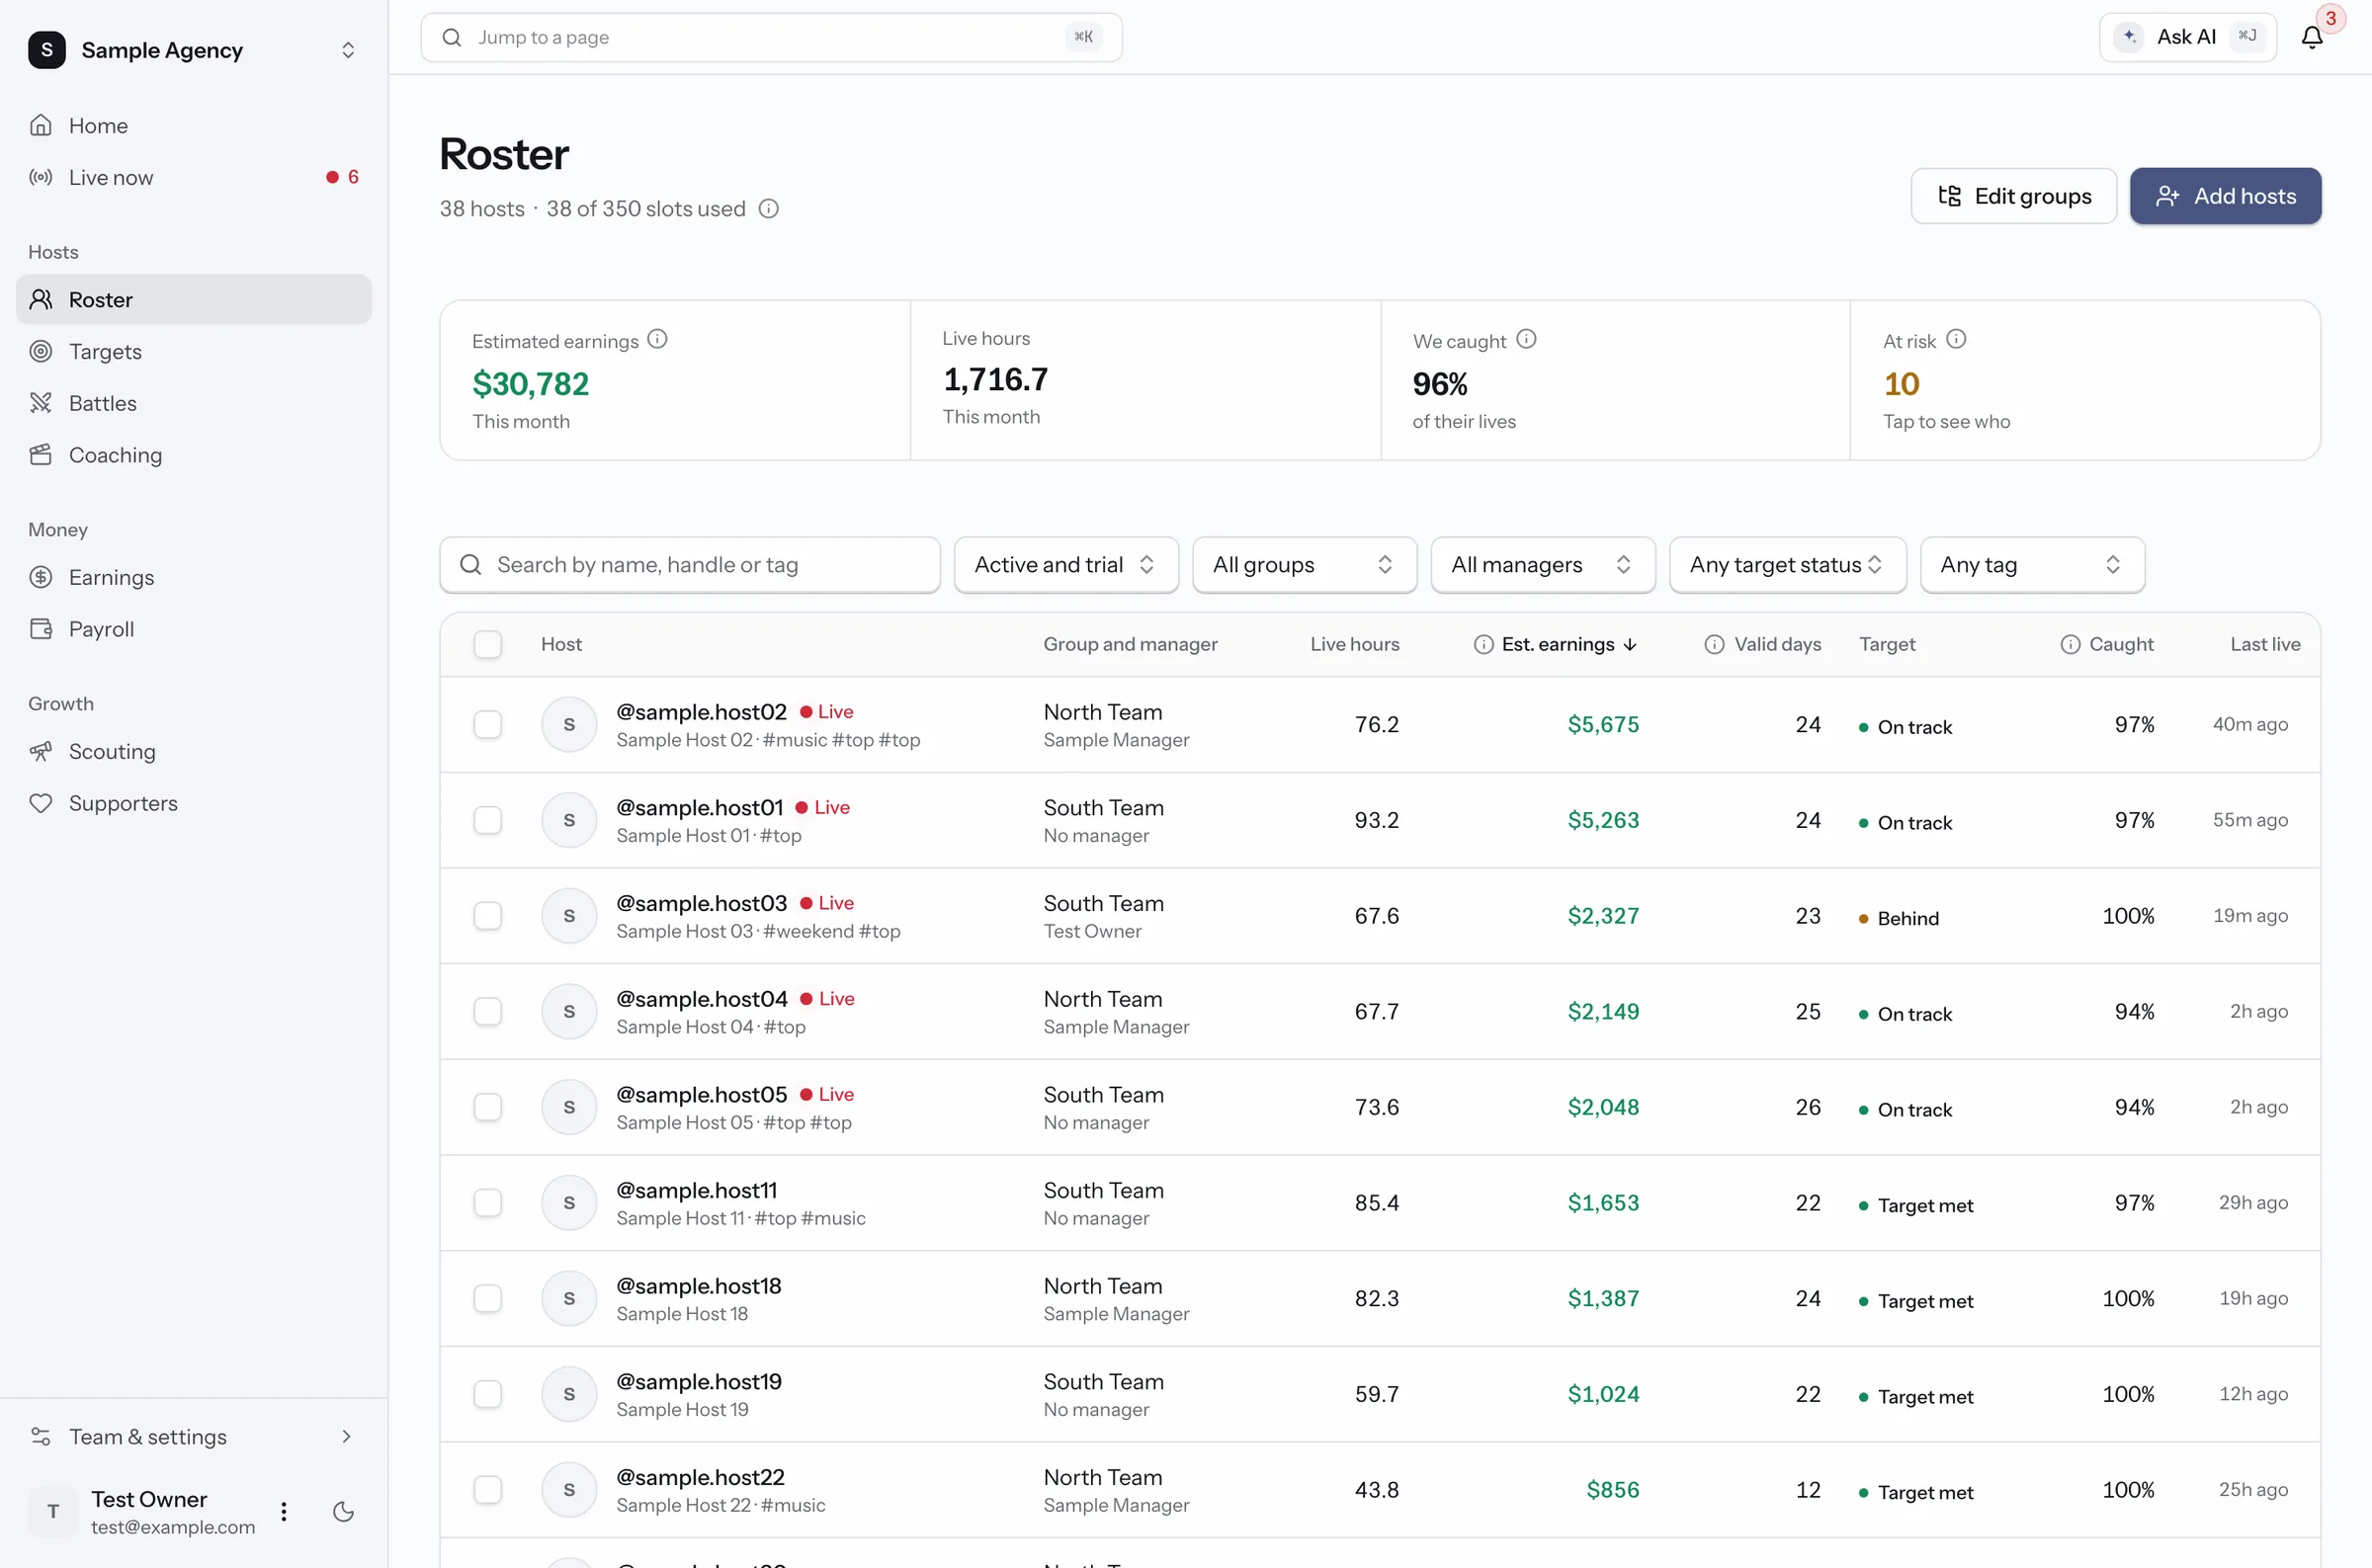Screen dimensions: 2372x1568
Task: Click Est. earnings sort arrow
Action: pos(1630,644)
